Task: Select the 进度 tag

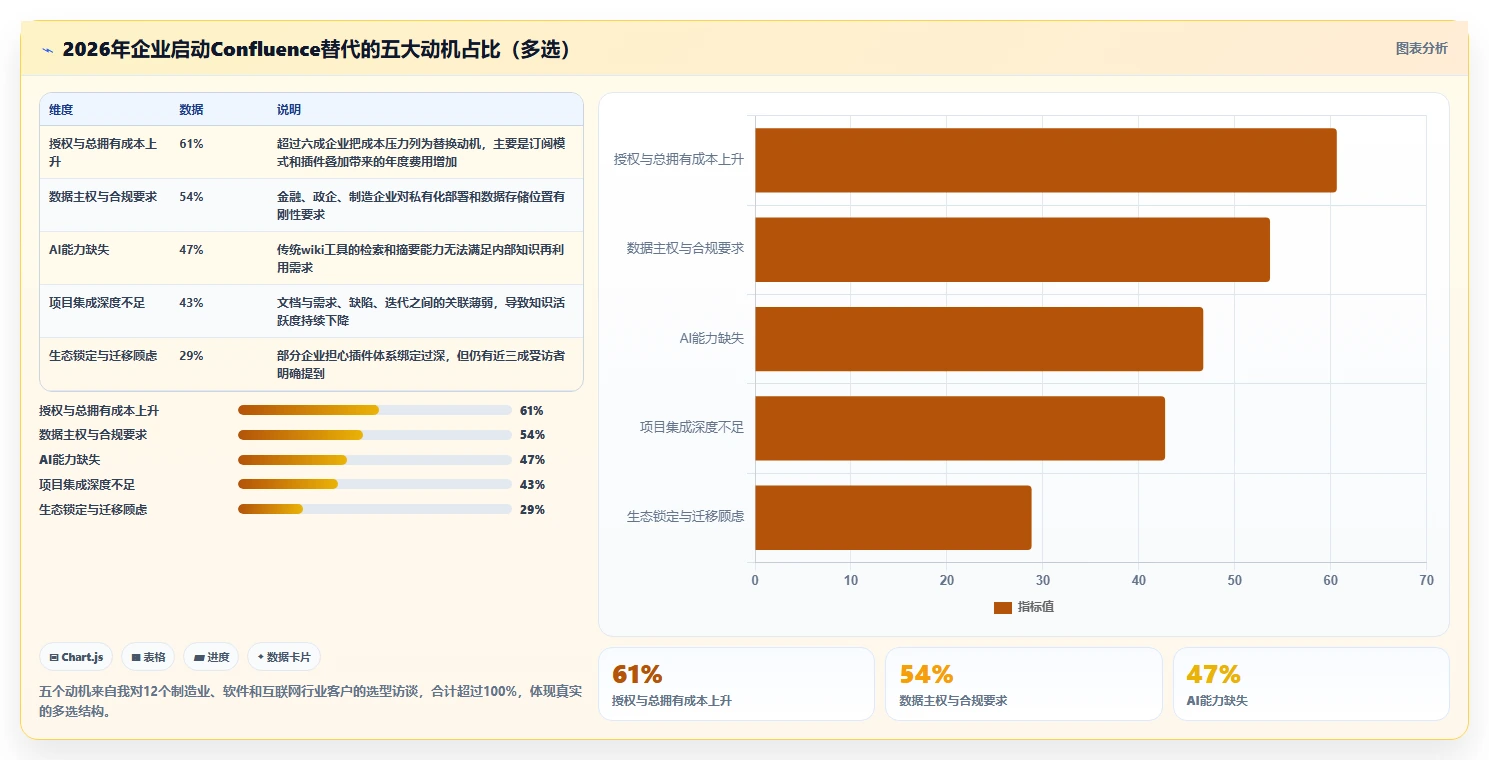Action: [x=211, y=657]
